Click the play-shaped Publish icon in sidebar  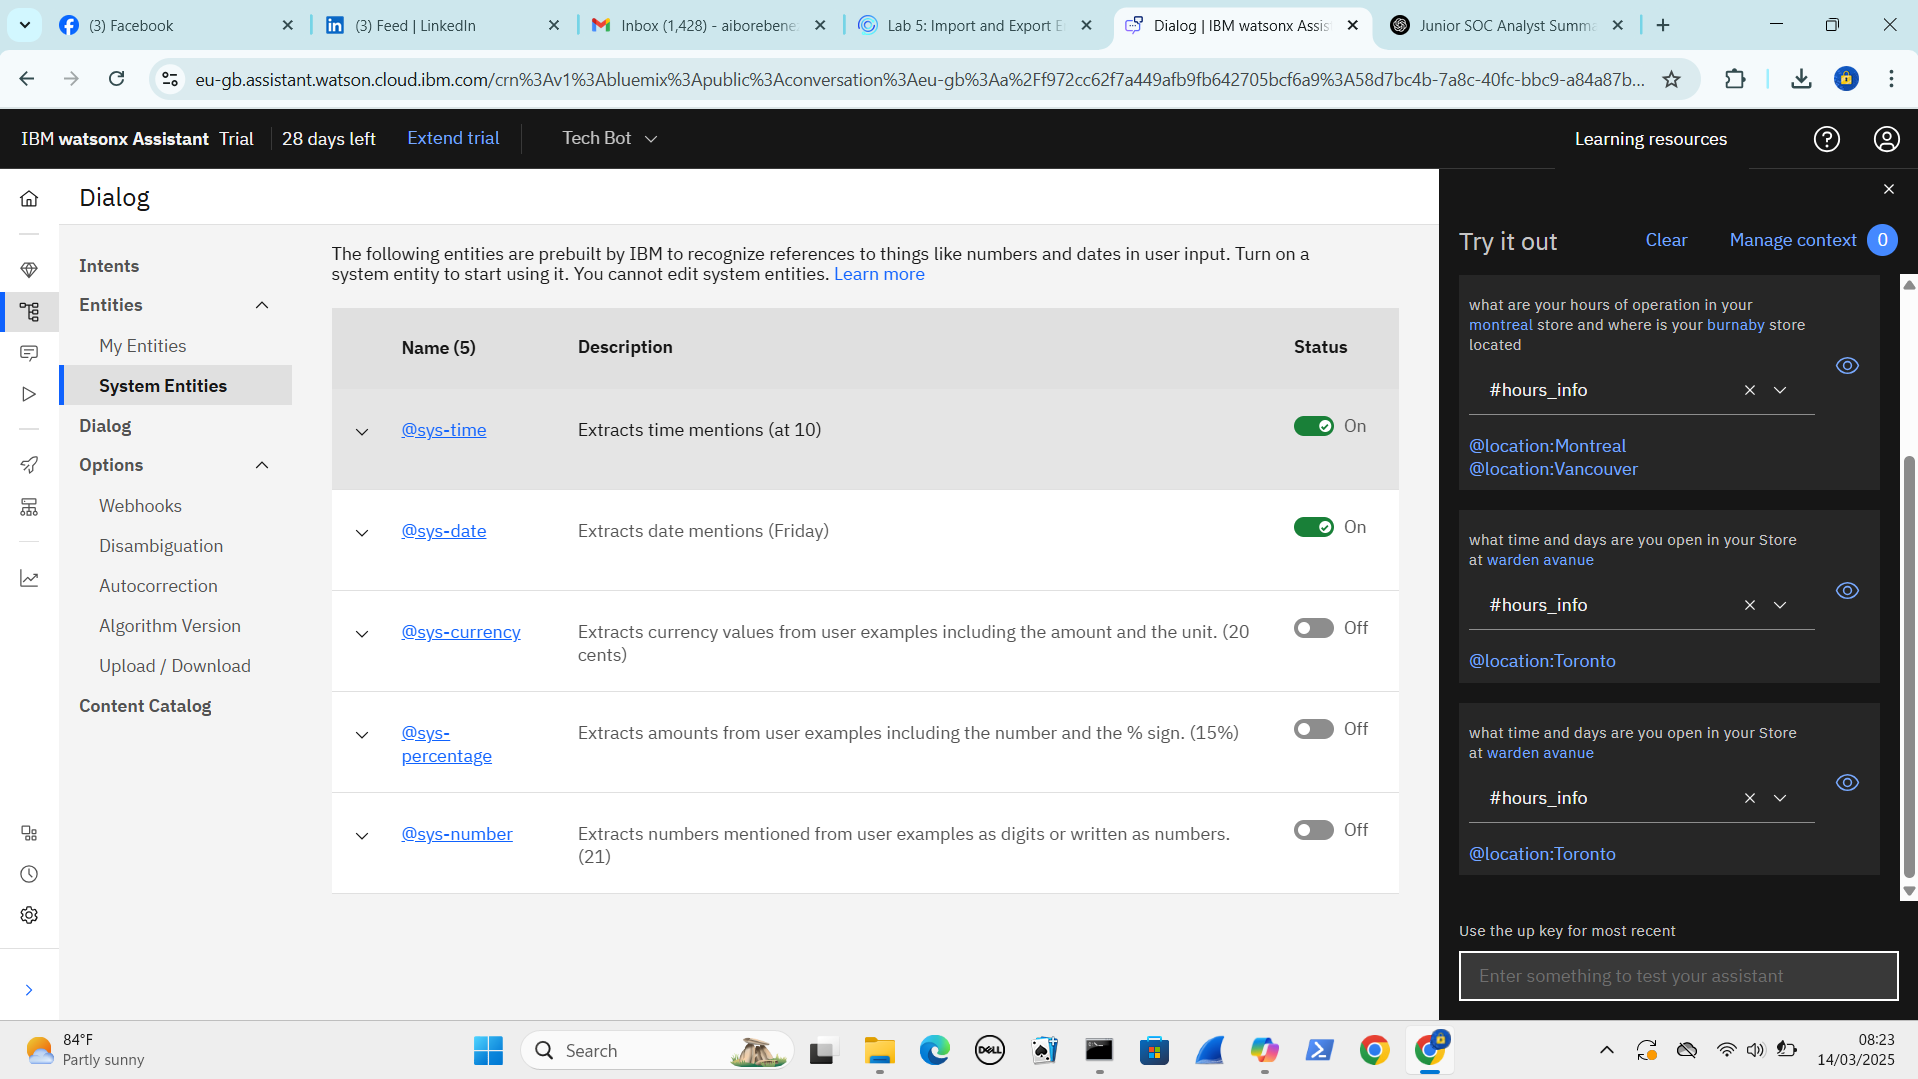pyautogui.click(x=29, y=394)
